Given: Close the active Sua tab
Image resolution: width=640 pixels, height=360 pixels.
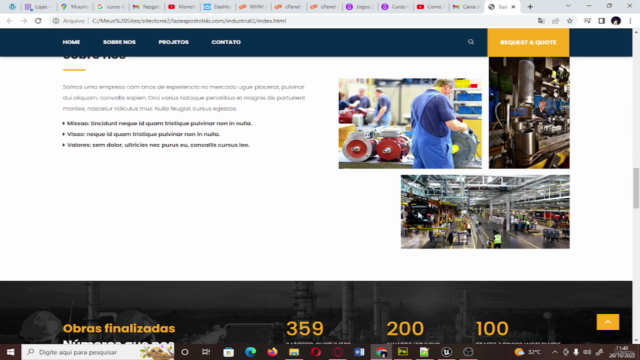Looking at the screenshot, I should (x=513, y=7).
